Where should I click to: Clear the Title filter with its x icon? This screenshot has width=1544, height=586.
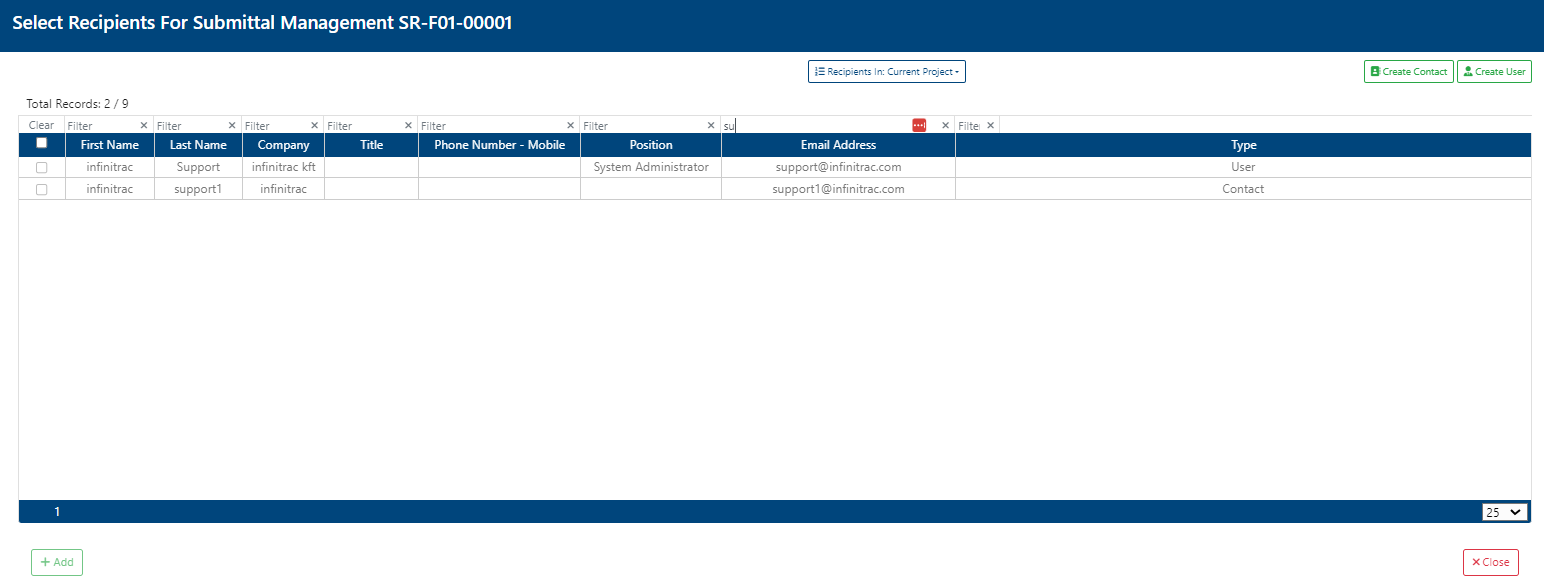[408, 126]
